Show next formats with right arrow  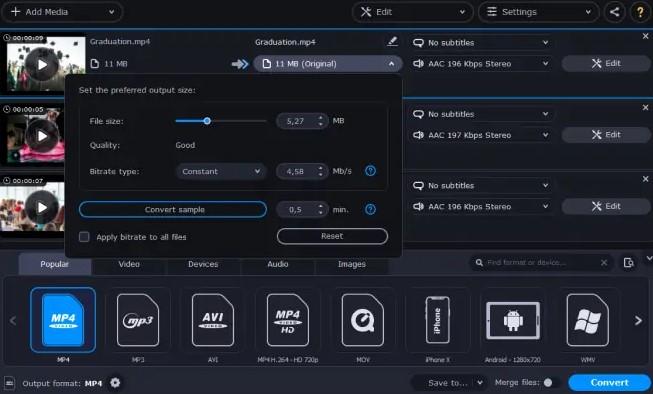(638, 320)
